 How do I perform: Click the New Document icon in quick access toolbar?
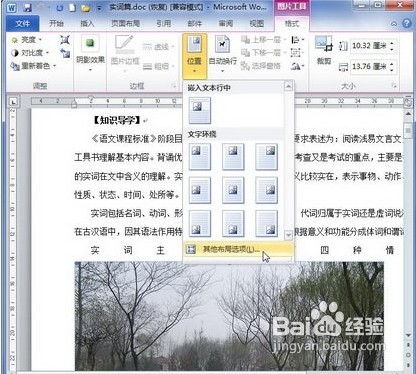pyautogui.click(x=72, y=8)
